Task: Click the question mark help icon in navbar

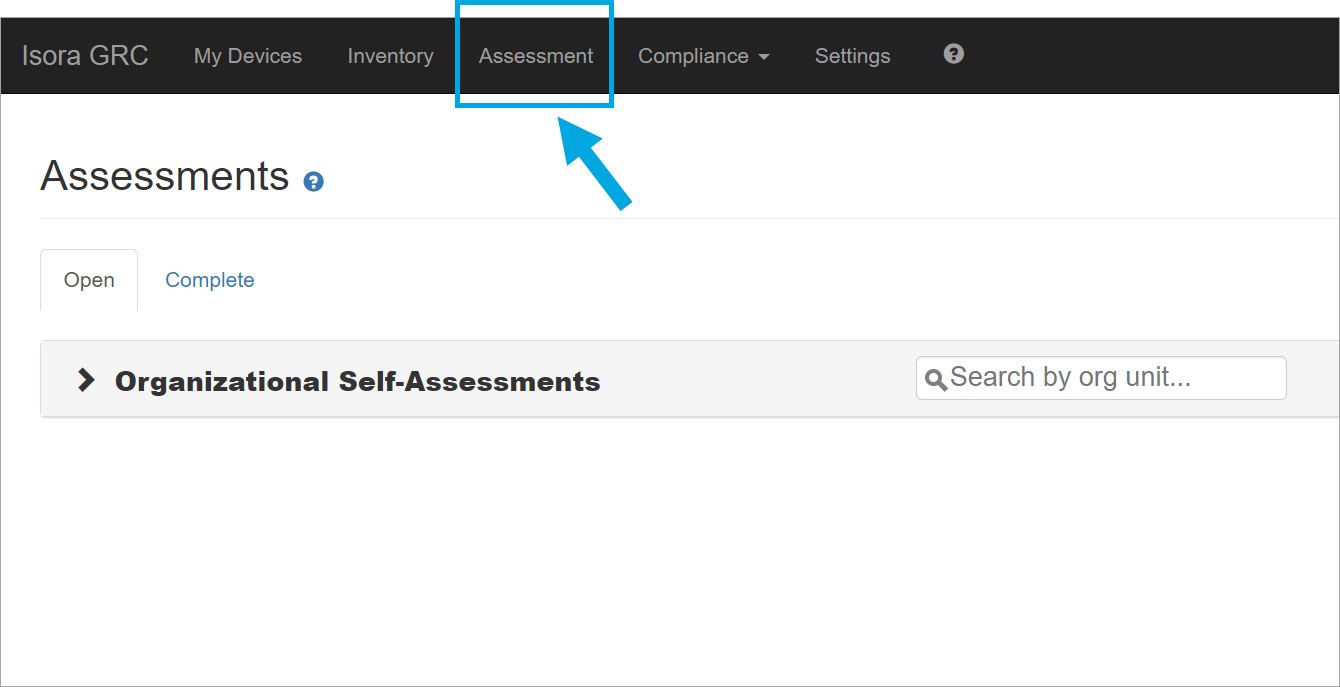Action: click(x=953, y=54)
